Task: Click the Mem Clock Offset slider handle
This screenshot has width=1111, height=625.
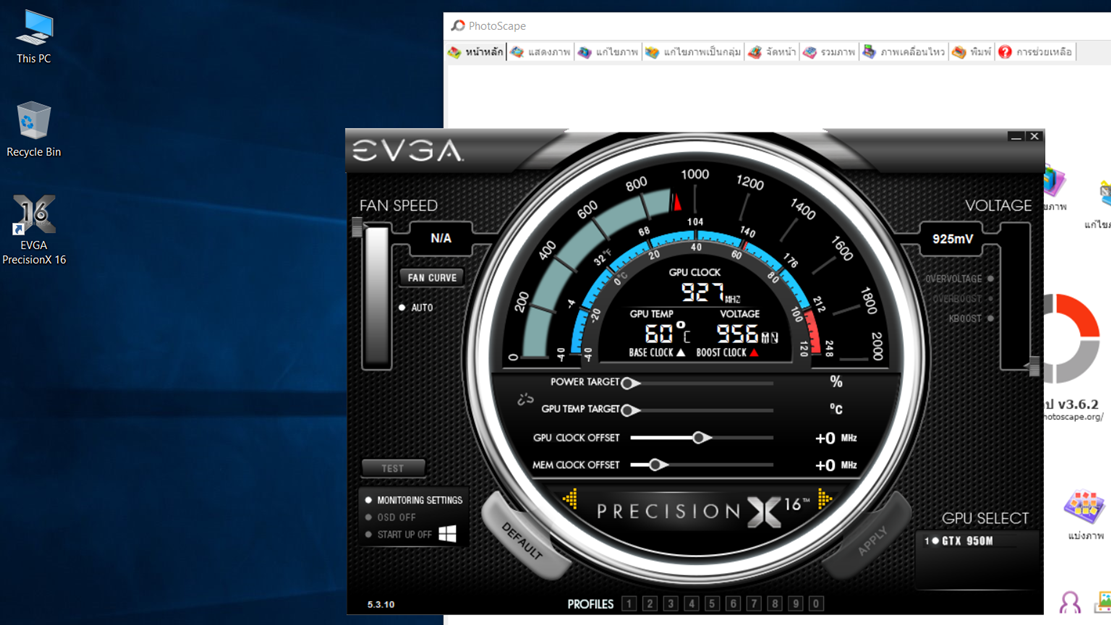Action: [657, 465]
